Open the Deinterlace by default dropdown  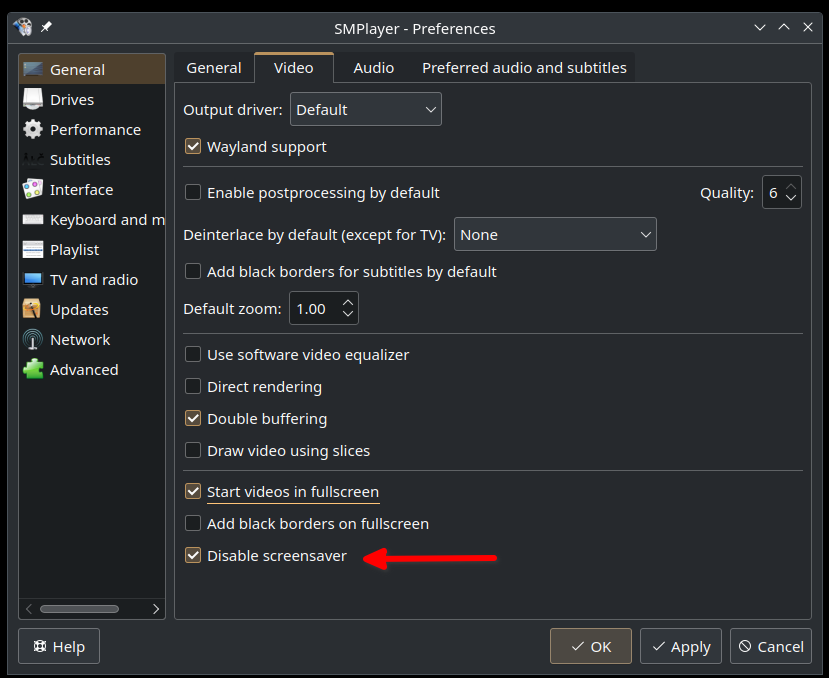[x=555, y=234]
